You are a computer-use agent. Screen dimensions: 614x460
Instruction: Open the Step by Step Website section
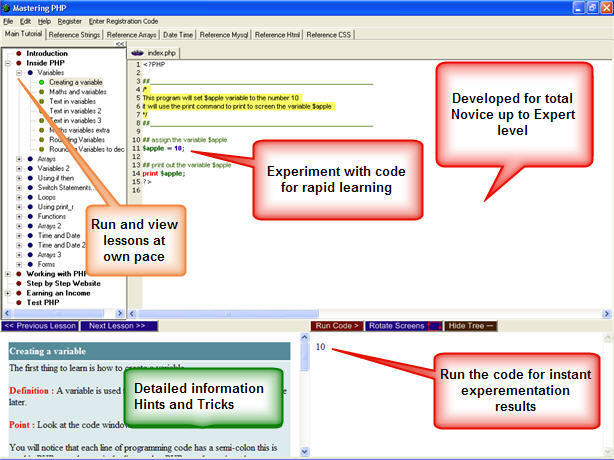(63, 283)
